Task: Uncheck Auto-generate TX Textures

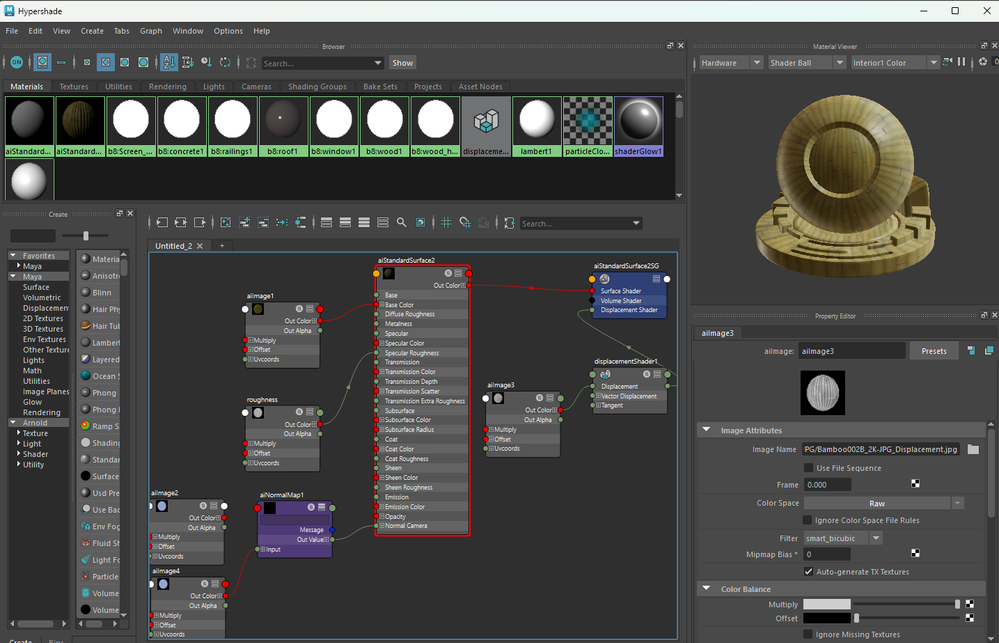Action: coord(809,571)
